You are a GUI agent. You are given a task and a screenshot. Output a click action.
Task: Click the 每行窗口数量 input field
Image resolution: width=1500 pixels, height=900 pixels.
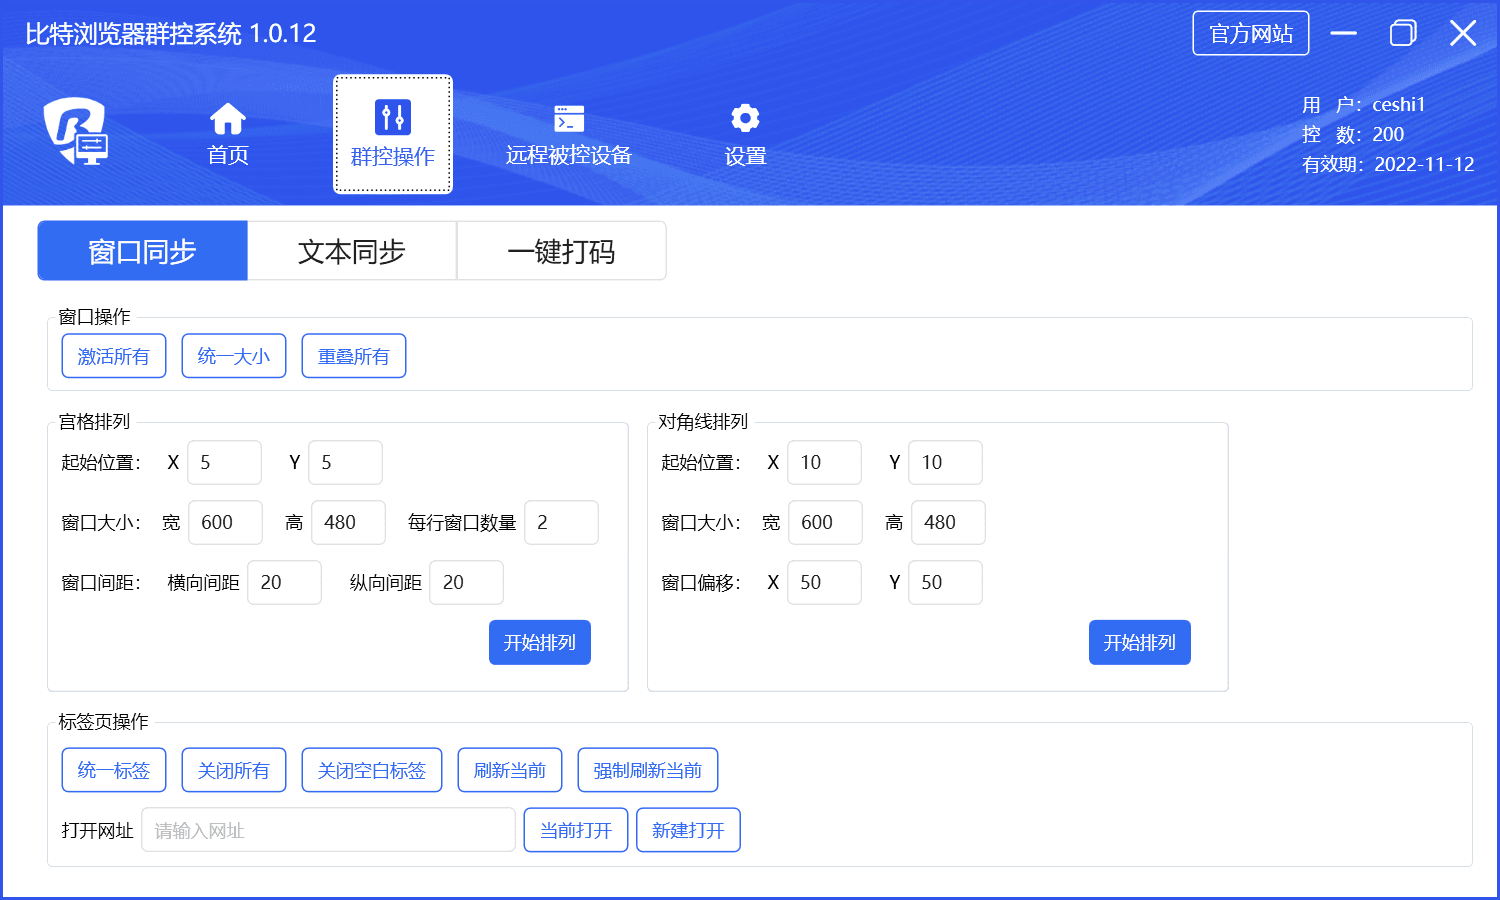click(561, 522)
